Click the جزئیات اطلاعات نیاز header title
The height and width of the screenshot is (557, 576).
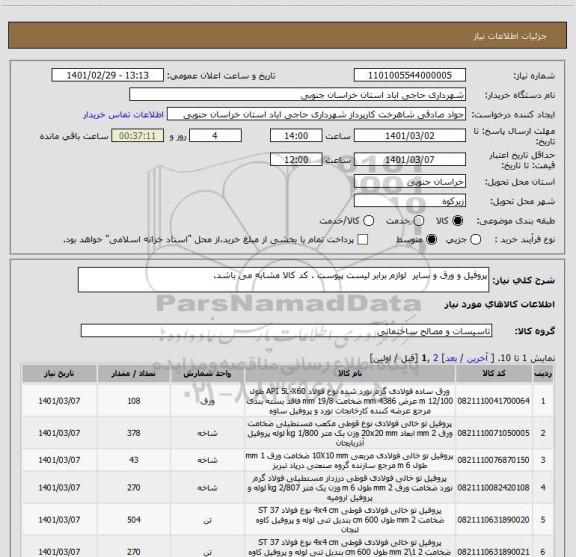click(510, 36)
